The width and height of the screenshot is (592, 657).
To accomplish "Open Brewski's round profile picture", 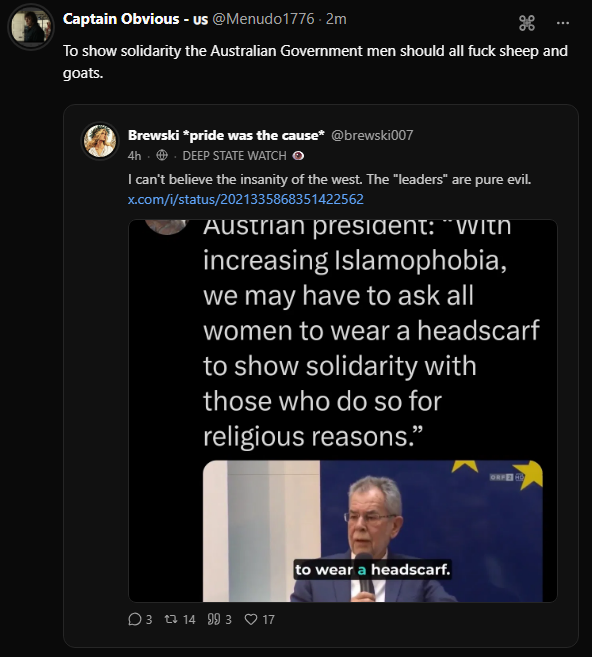I will tap(100, 141).
